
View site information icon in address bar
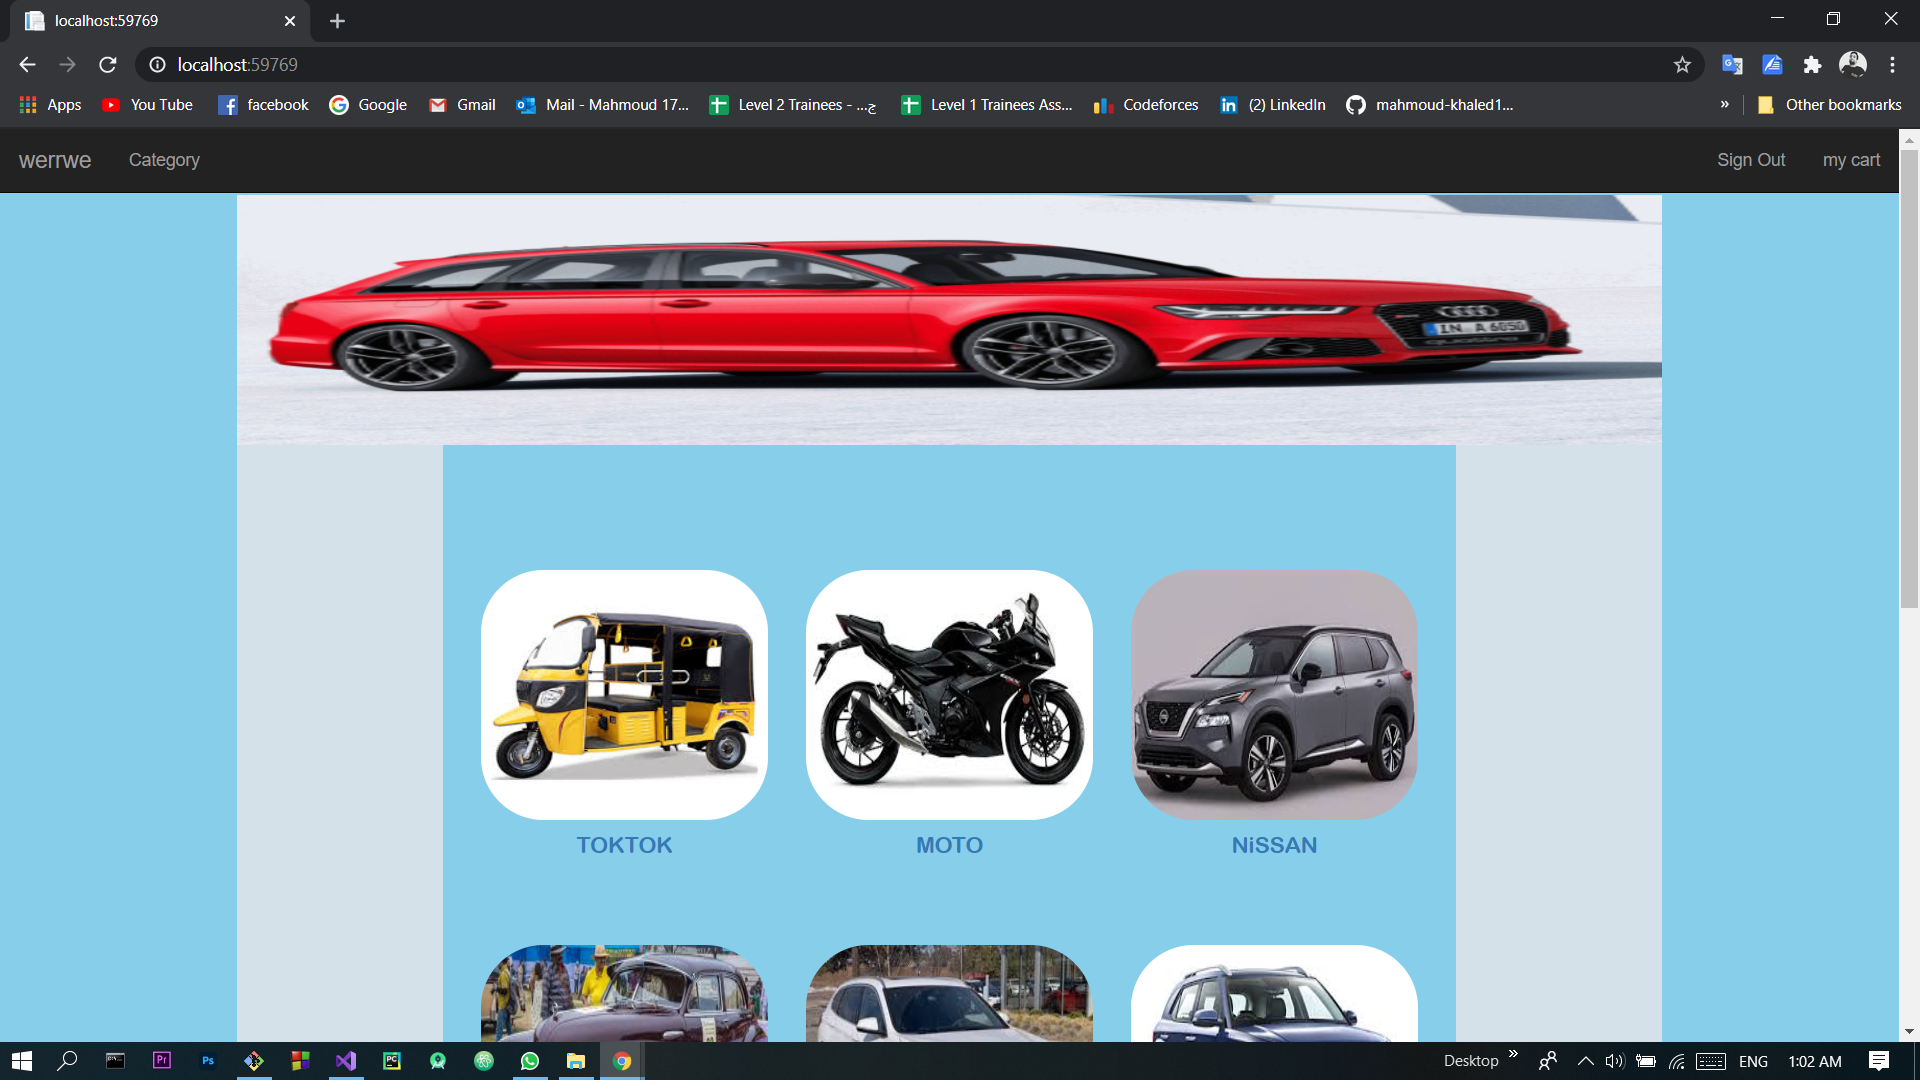157,65
